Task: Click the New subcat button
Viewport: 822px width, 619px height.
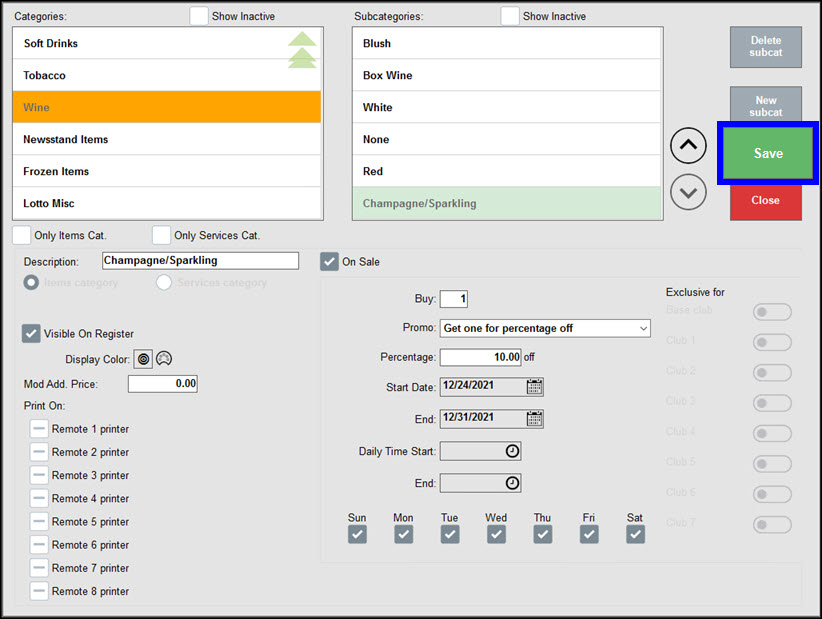Action: click(x=765, y=105)
